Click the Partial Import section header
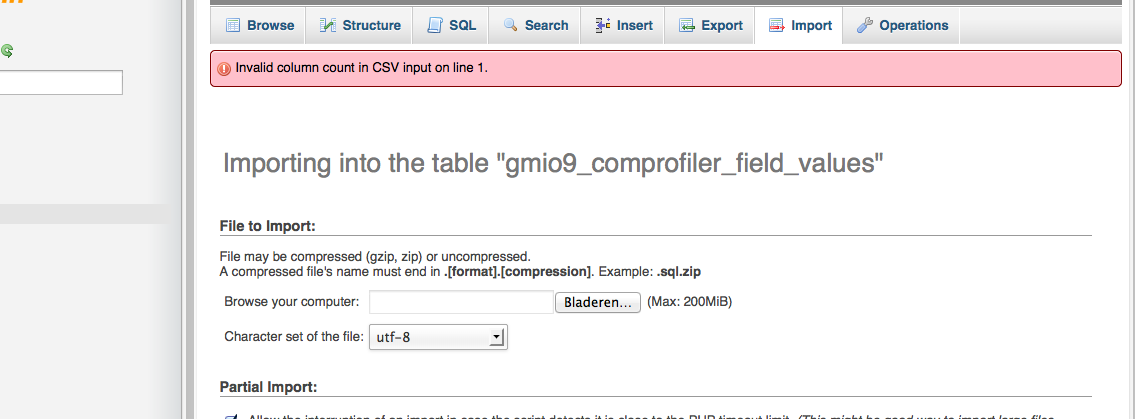 click(269, 387)
